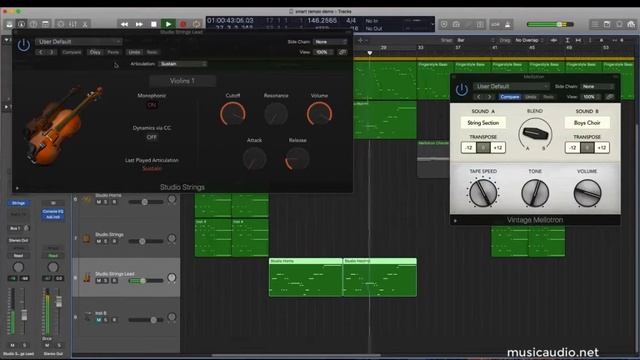Click the Mellotron Tape Speed knob
Image resolution: width=640 pixels, height=360 pixels.
tap(483, 193)
